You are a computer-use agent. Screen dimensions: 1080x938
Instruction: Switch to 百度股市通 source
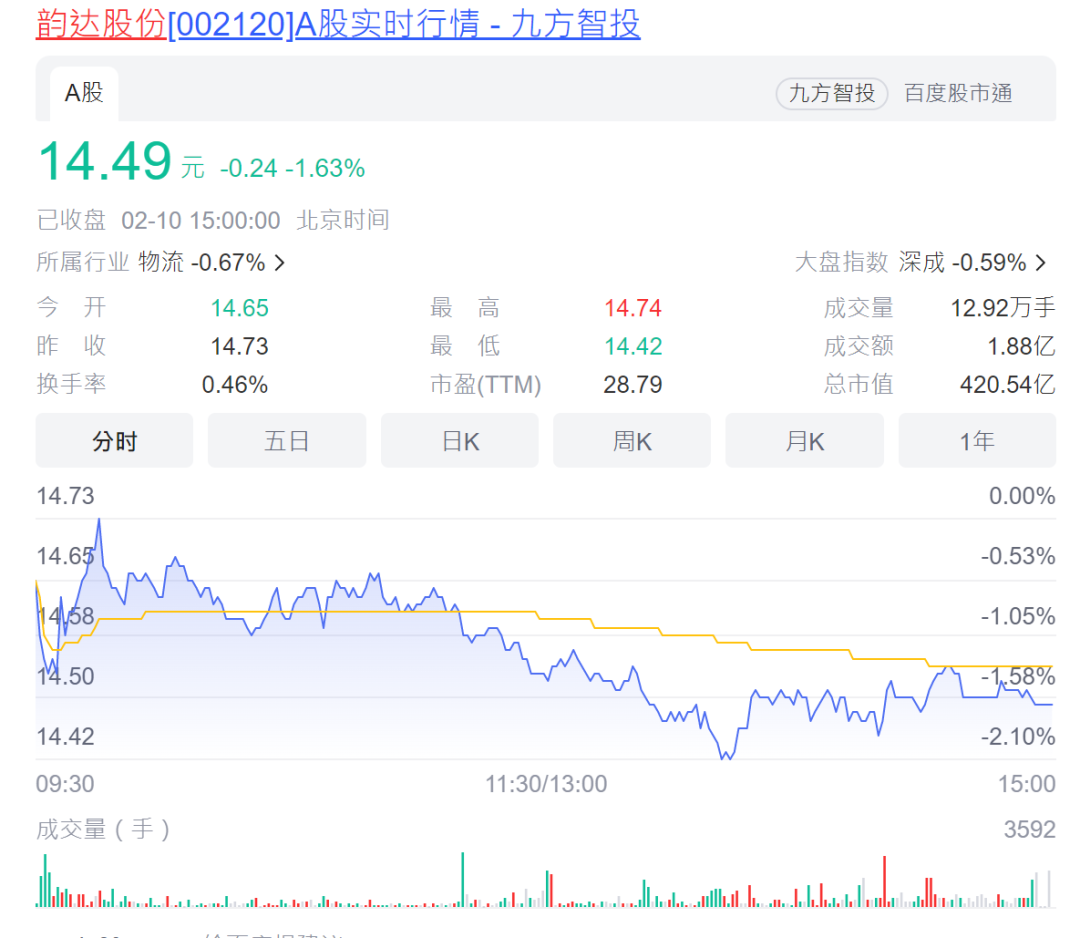958,93
